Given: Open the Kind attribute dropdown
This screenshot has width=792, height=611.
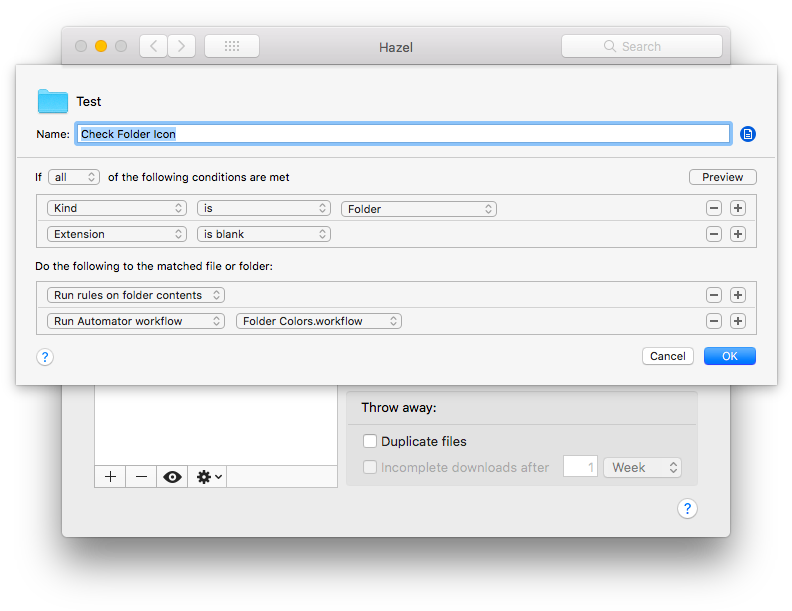Looking at the screenshot, I should coord(117,208).
